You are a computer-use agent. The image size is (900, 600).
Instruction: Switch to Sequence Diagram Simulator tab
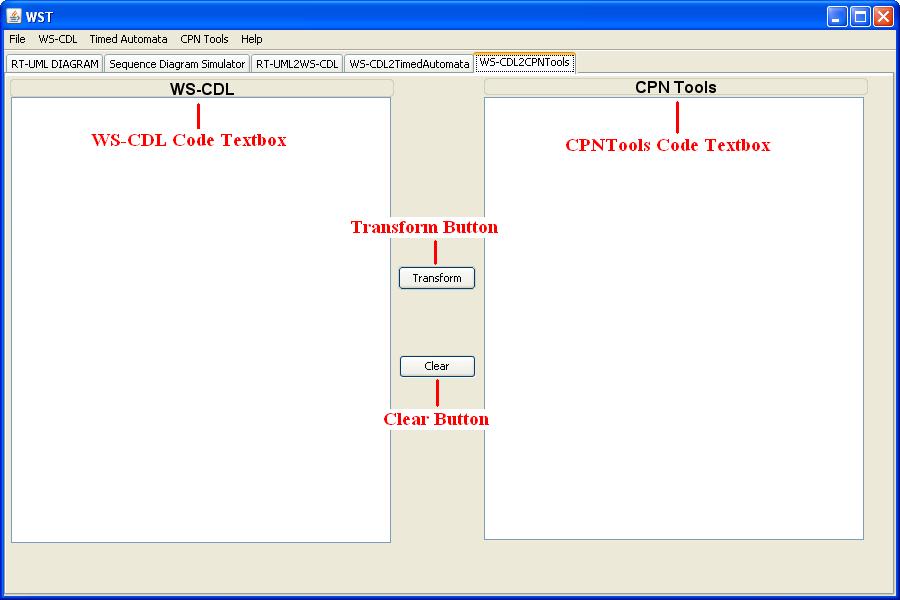point(177,64)
